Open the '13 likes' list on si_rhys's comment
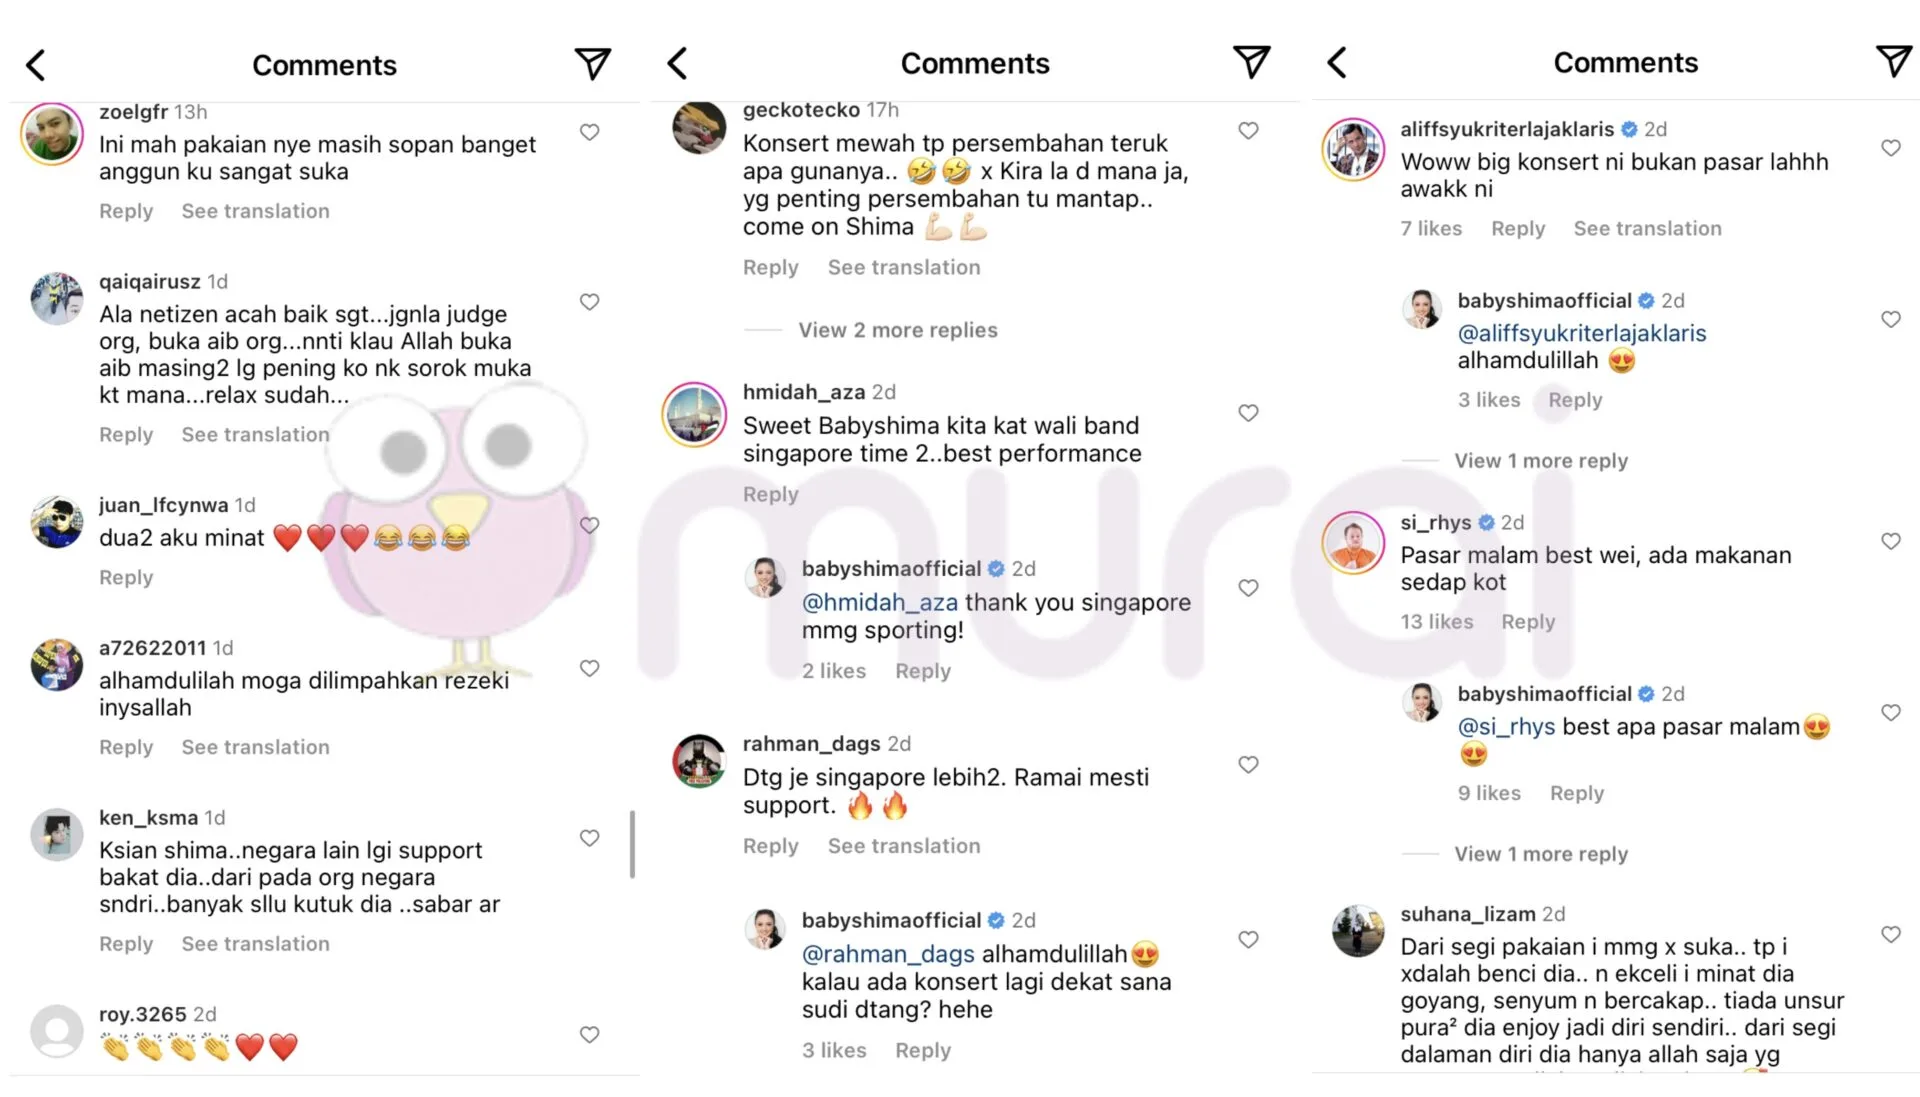 [1437, 622]
